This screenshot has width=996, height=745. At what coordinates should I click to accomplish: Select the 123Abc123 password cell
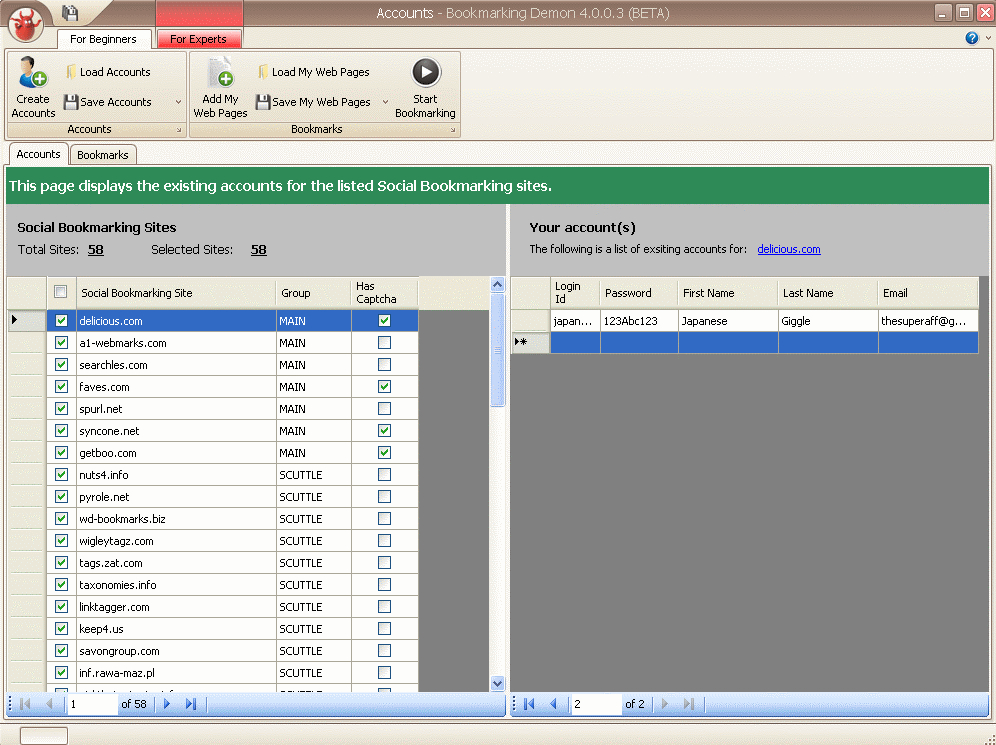point(638,321)
